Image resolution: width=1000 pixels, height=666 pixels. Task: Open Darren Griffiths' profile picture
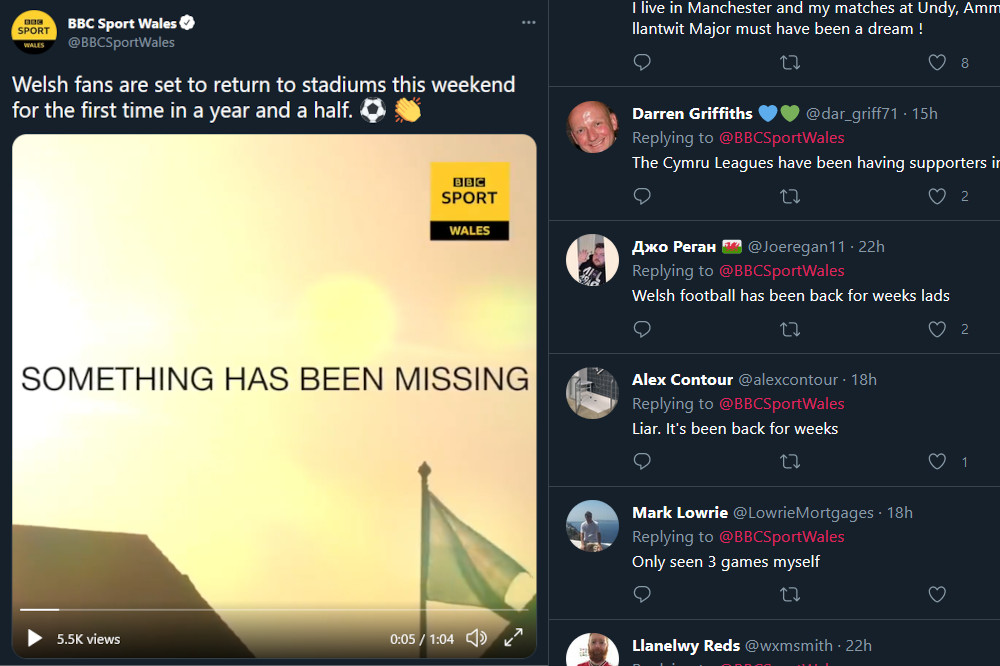(x=592, y=126)
